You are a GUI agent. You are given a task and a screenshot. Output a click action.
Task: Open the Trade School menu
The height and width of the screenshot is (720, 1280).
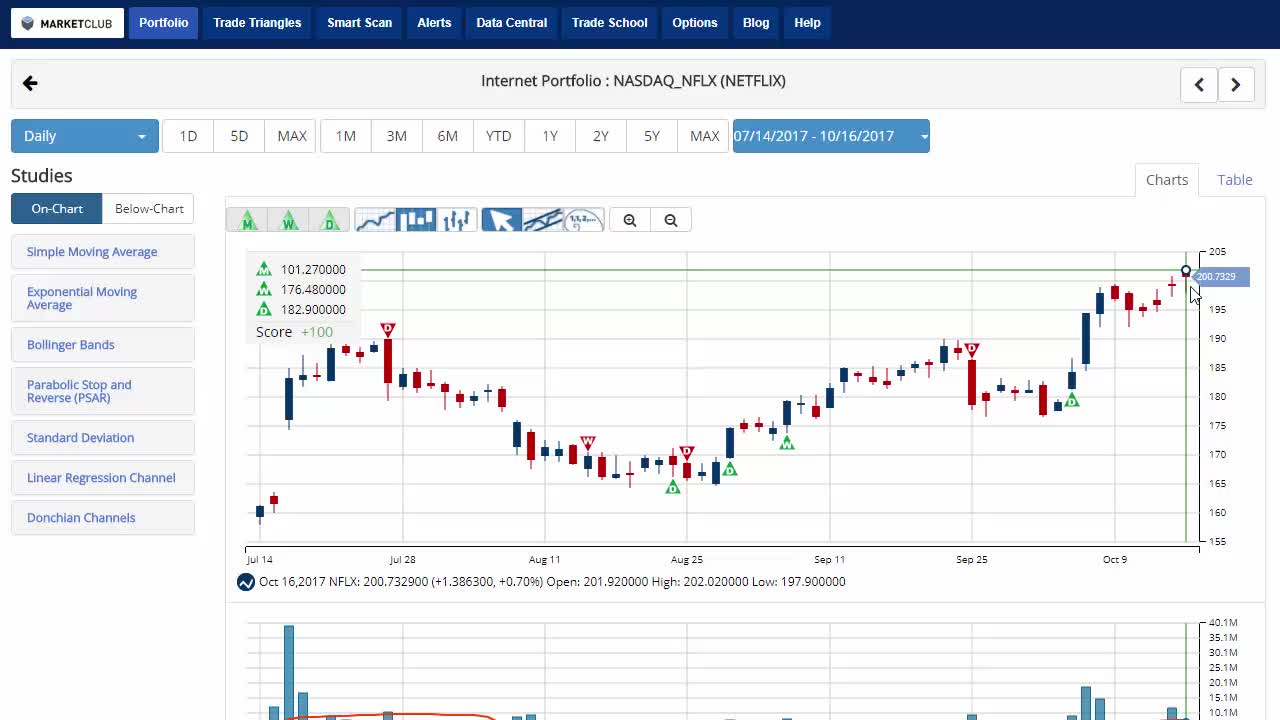[x=610, y=23]
